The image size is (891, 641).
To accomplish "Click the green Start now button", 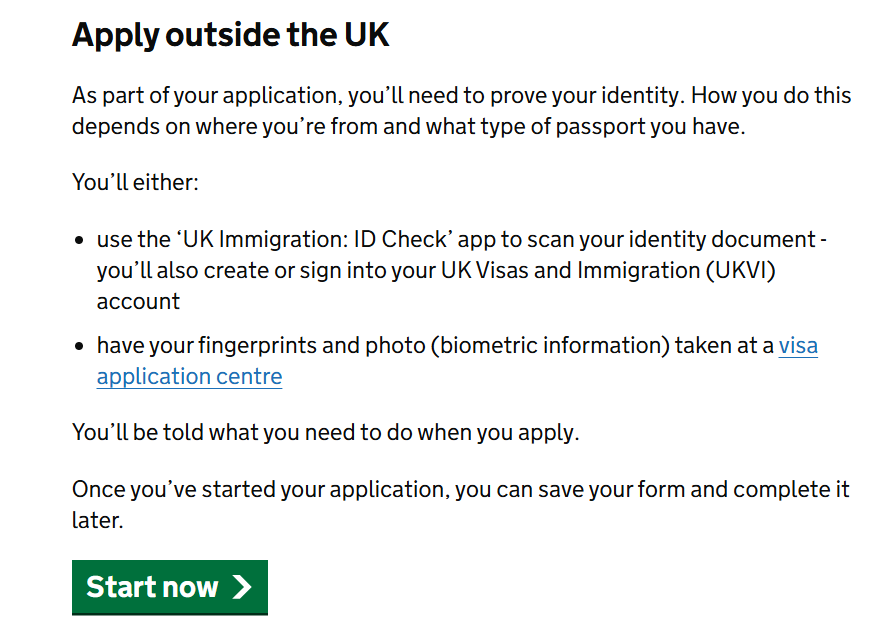I will click(x=169, y=587).
